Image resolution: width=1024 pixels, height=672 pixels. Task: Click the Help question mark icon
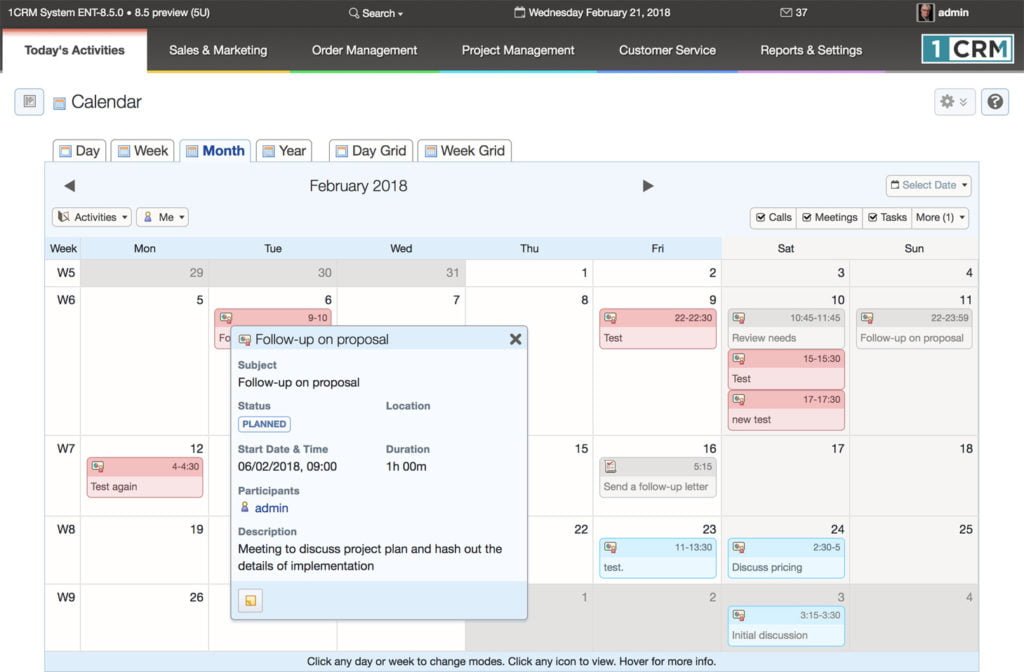point(994,101)
